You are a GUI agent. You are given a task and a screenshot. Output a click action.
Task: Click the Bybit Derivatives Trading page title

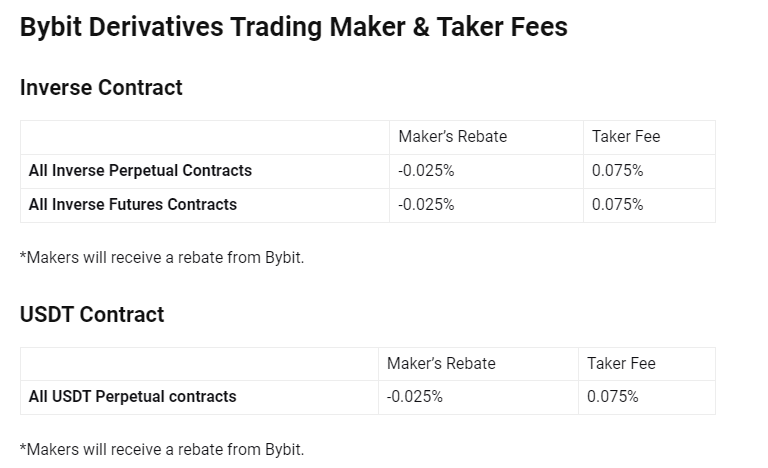click(x=294, y=27)
